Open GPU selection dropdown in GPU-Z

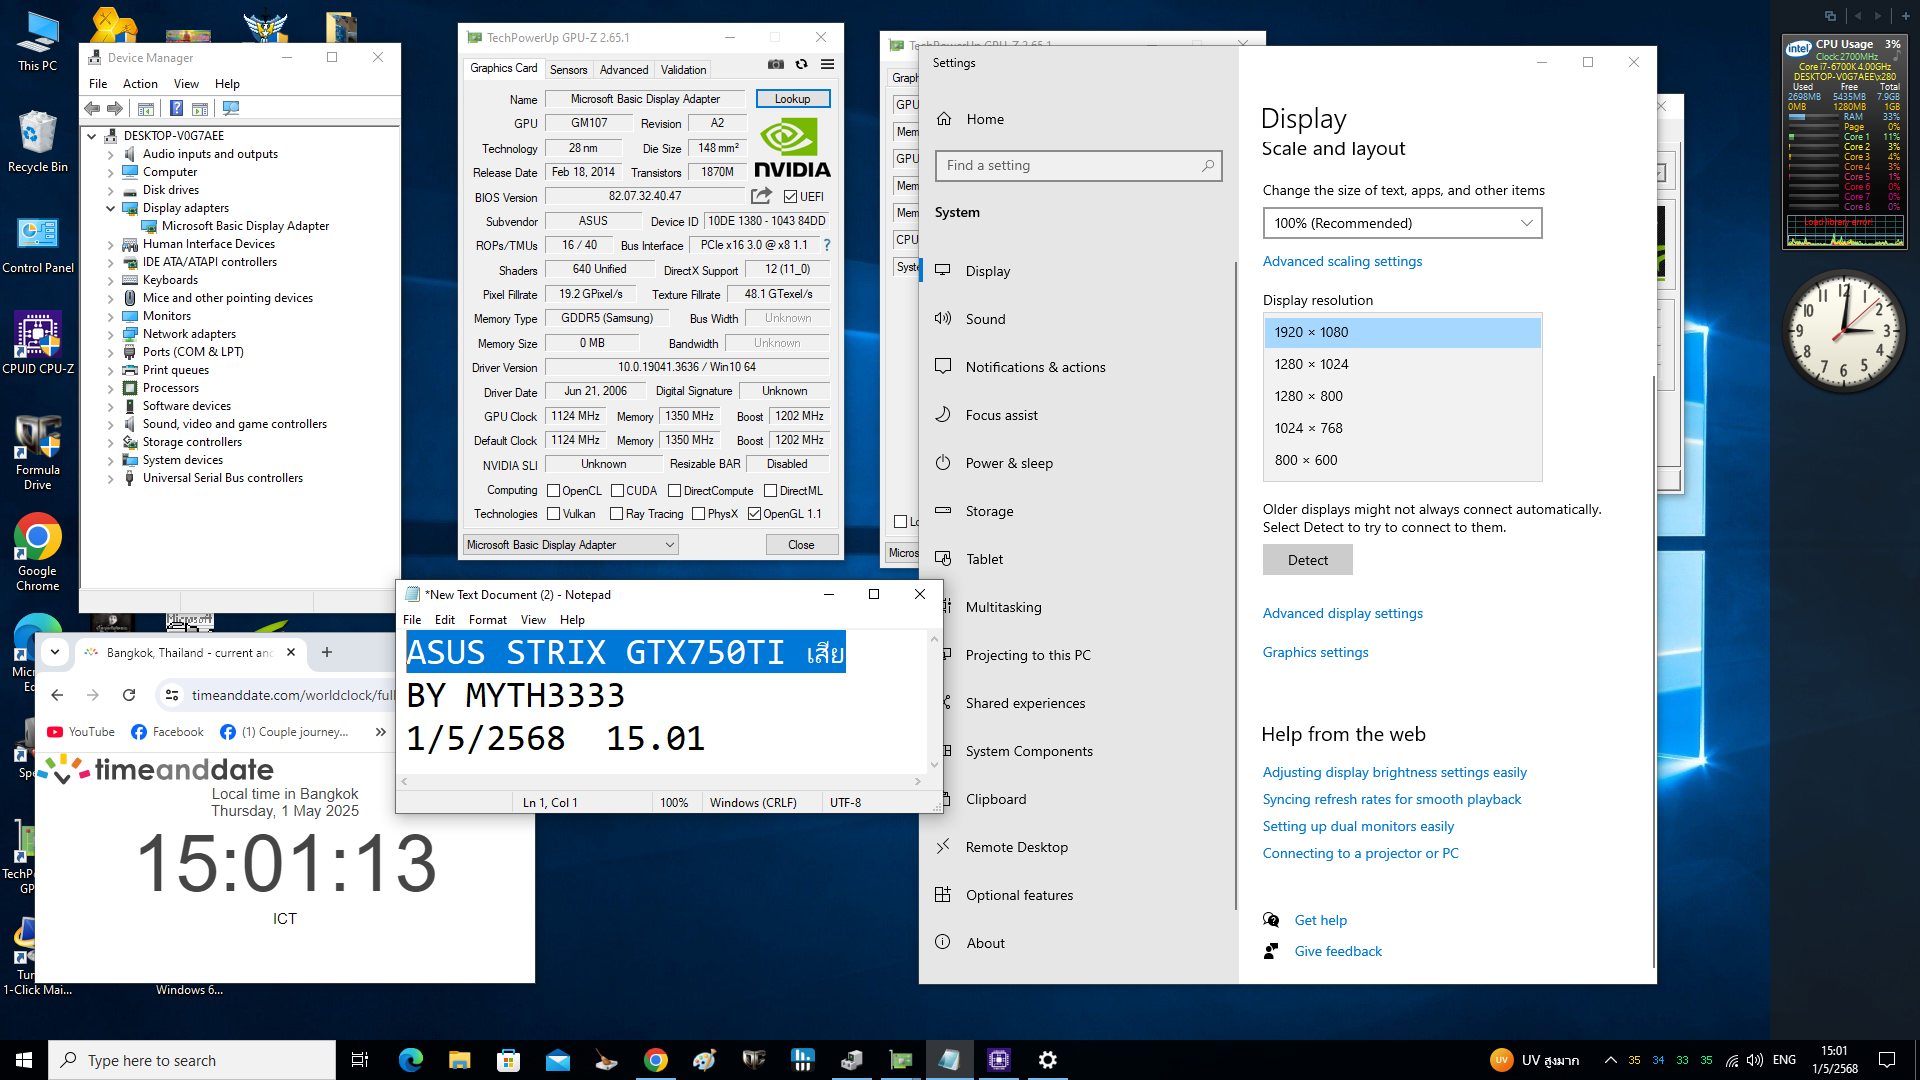tap(571, 545)
